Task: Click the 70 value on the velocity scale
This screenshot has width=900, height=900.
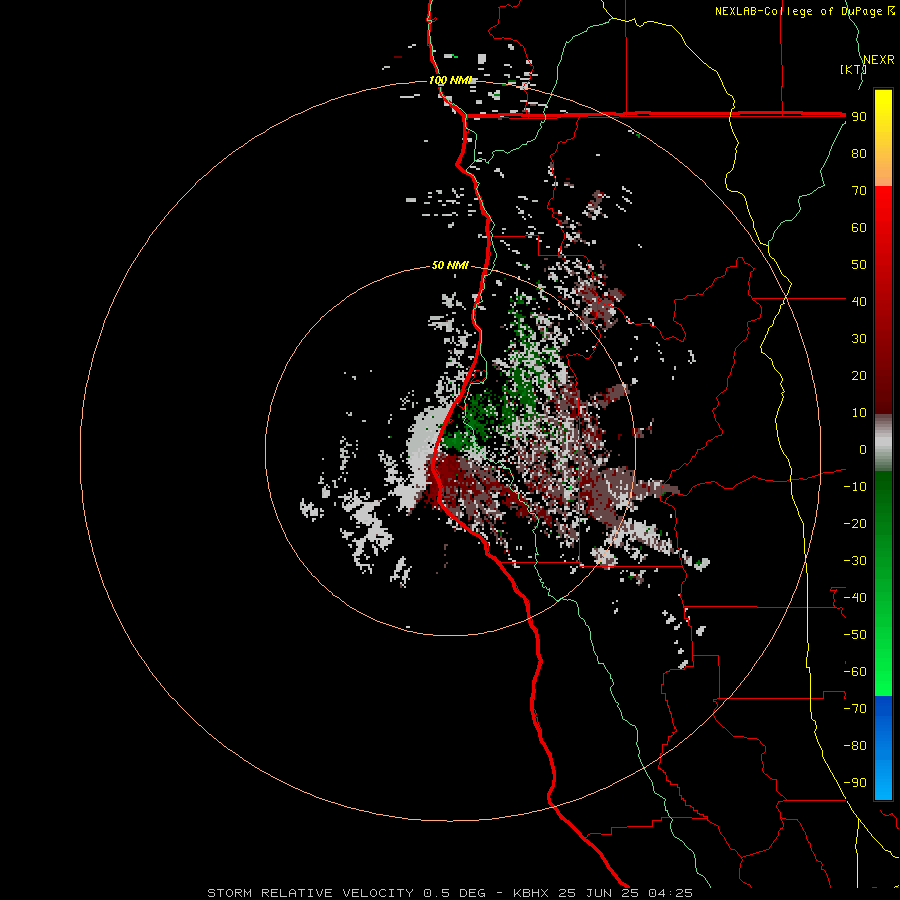Action: click(x=859, y=191)
